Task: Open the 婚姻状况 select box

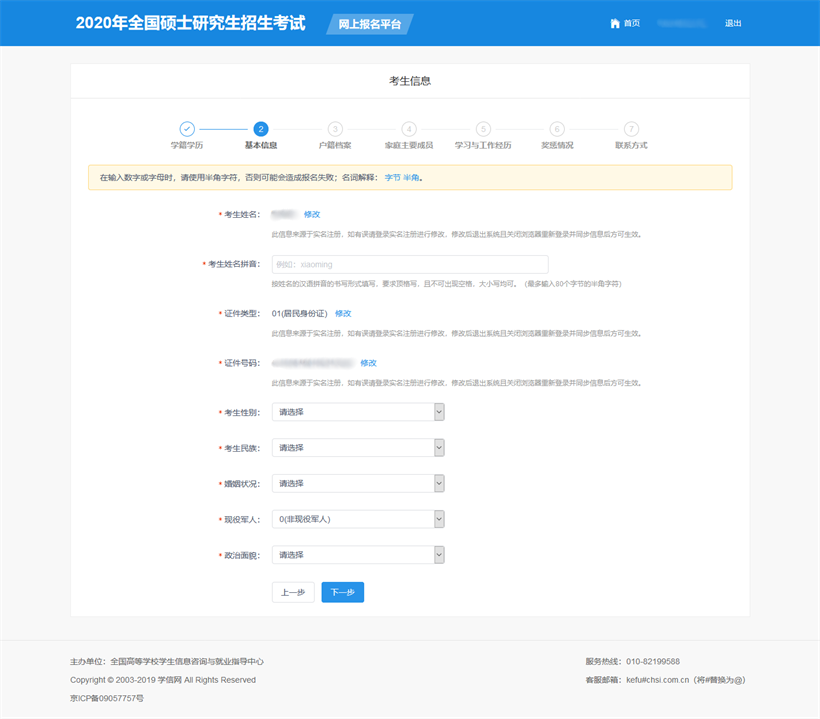Action: pos(358,483)
